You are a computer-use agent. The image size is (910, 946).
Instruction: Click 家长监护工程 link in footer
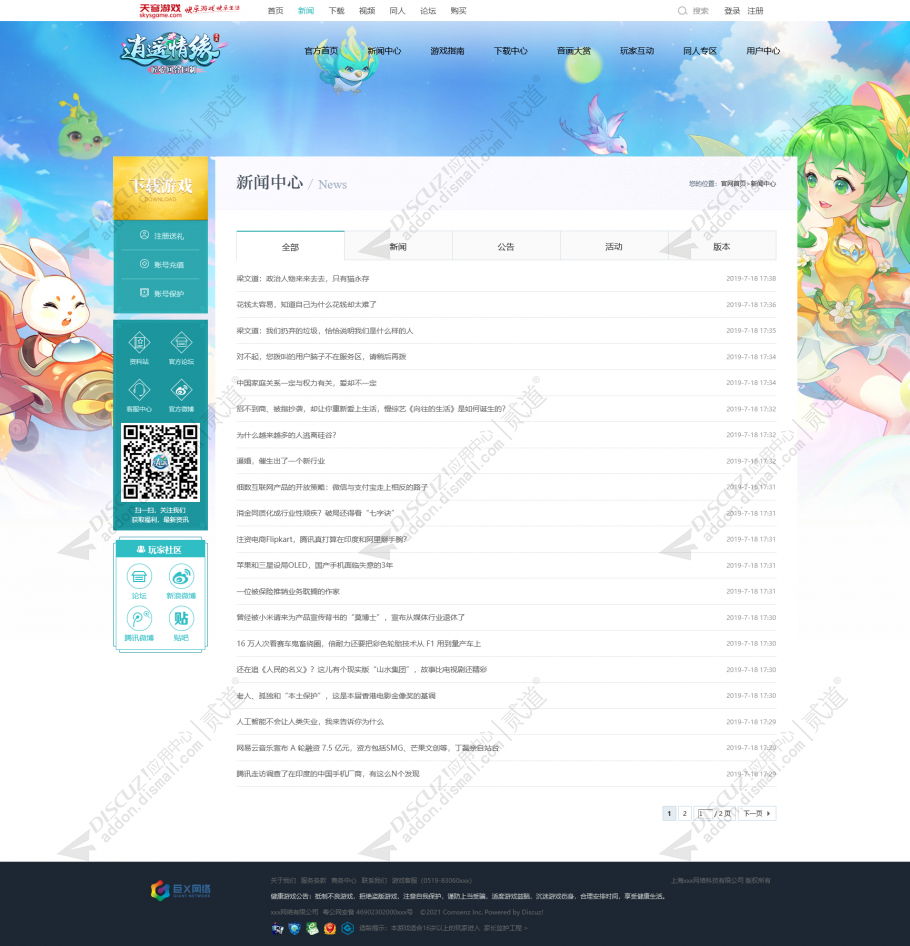point(505,929)
